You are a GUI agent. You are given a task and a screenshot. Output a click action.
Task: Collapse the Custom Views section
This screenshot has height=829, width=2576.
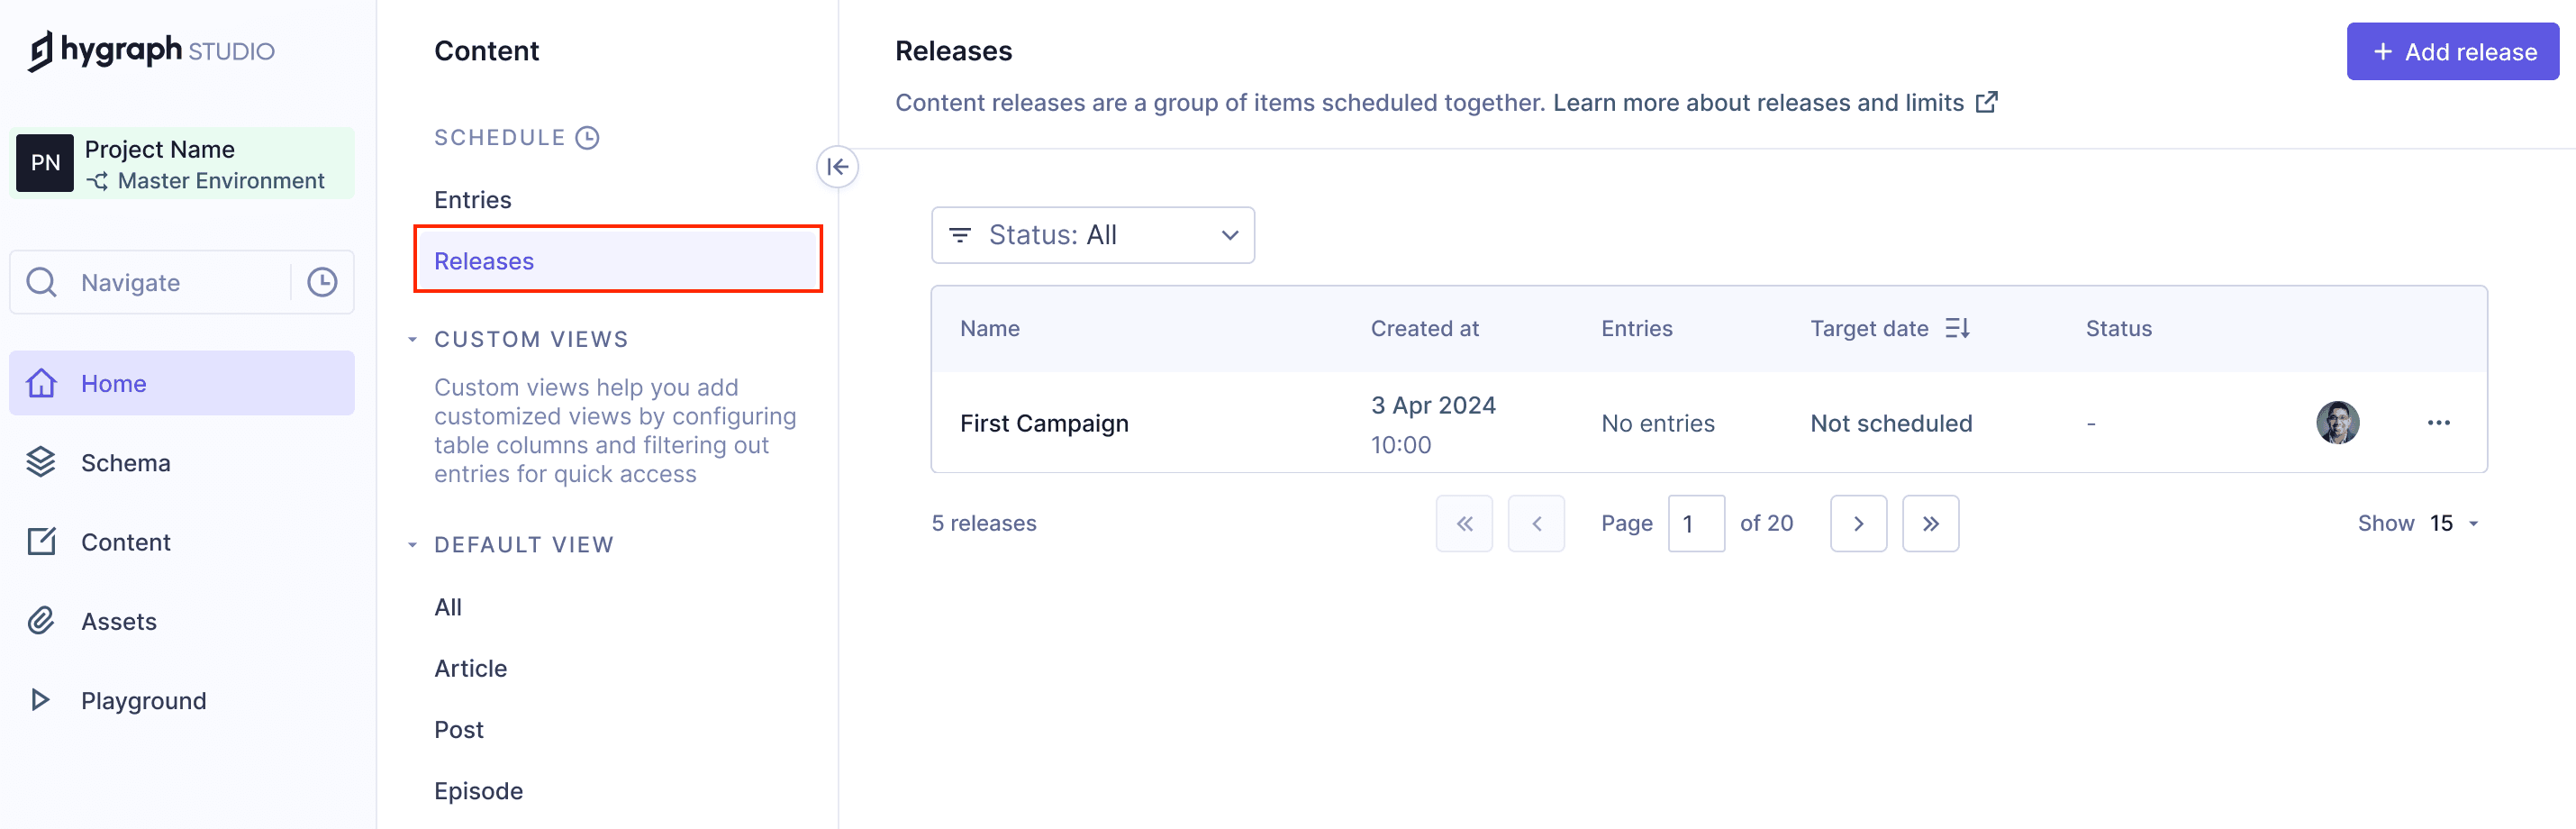tap(412, 340)
